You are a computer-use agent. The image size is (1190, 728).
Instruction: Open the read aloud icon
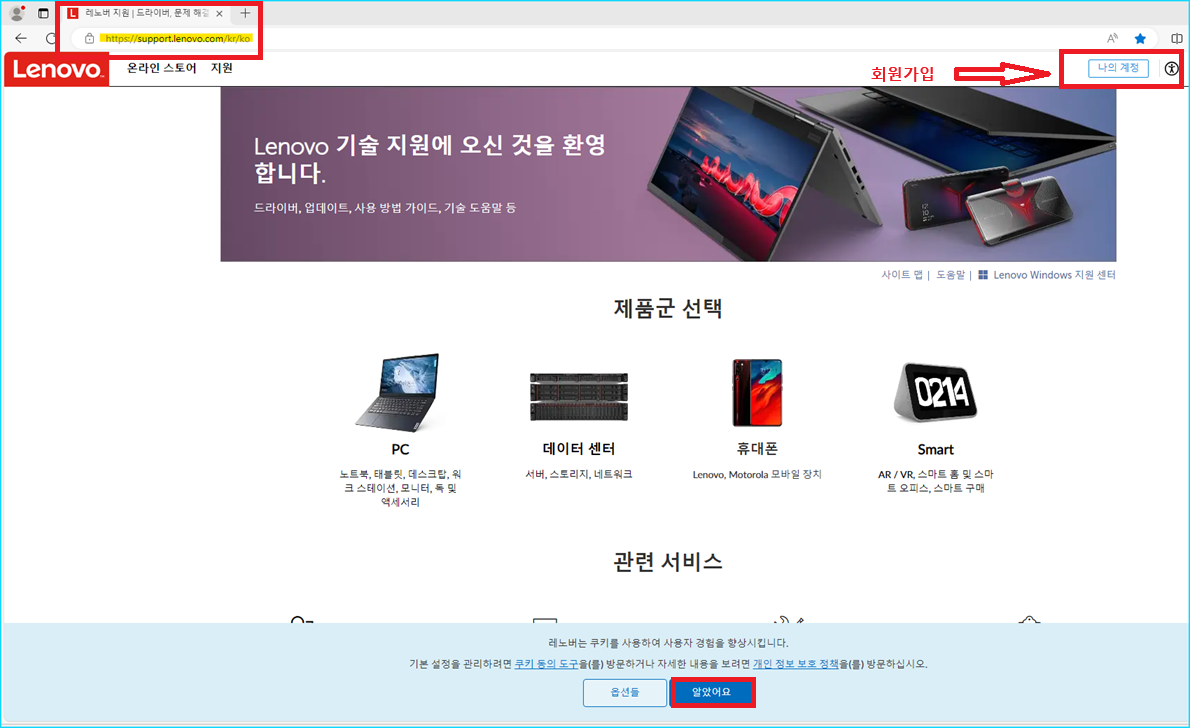coord(1112,38)
